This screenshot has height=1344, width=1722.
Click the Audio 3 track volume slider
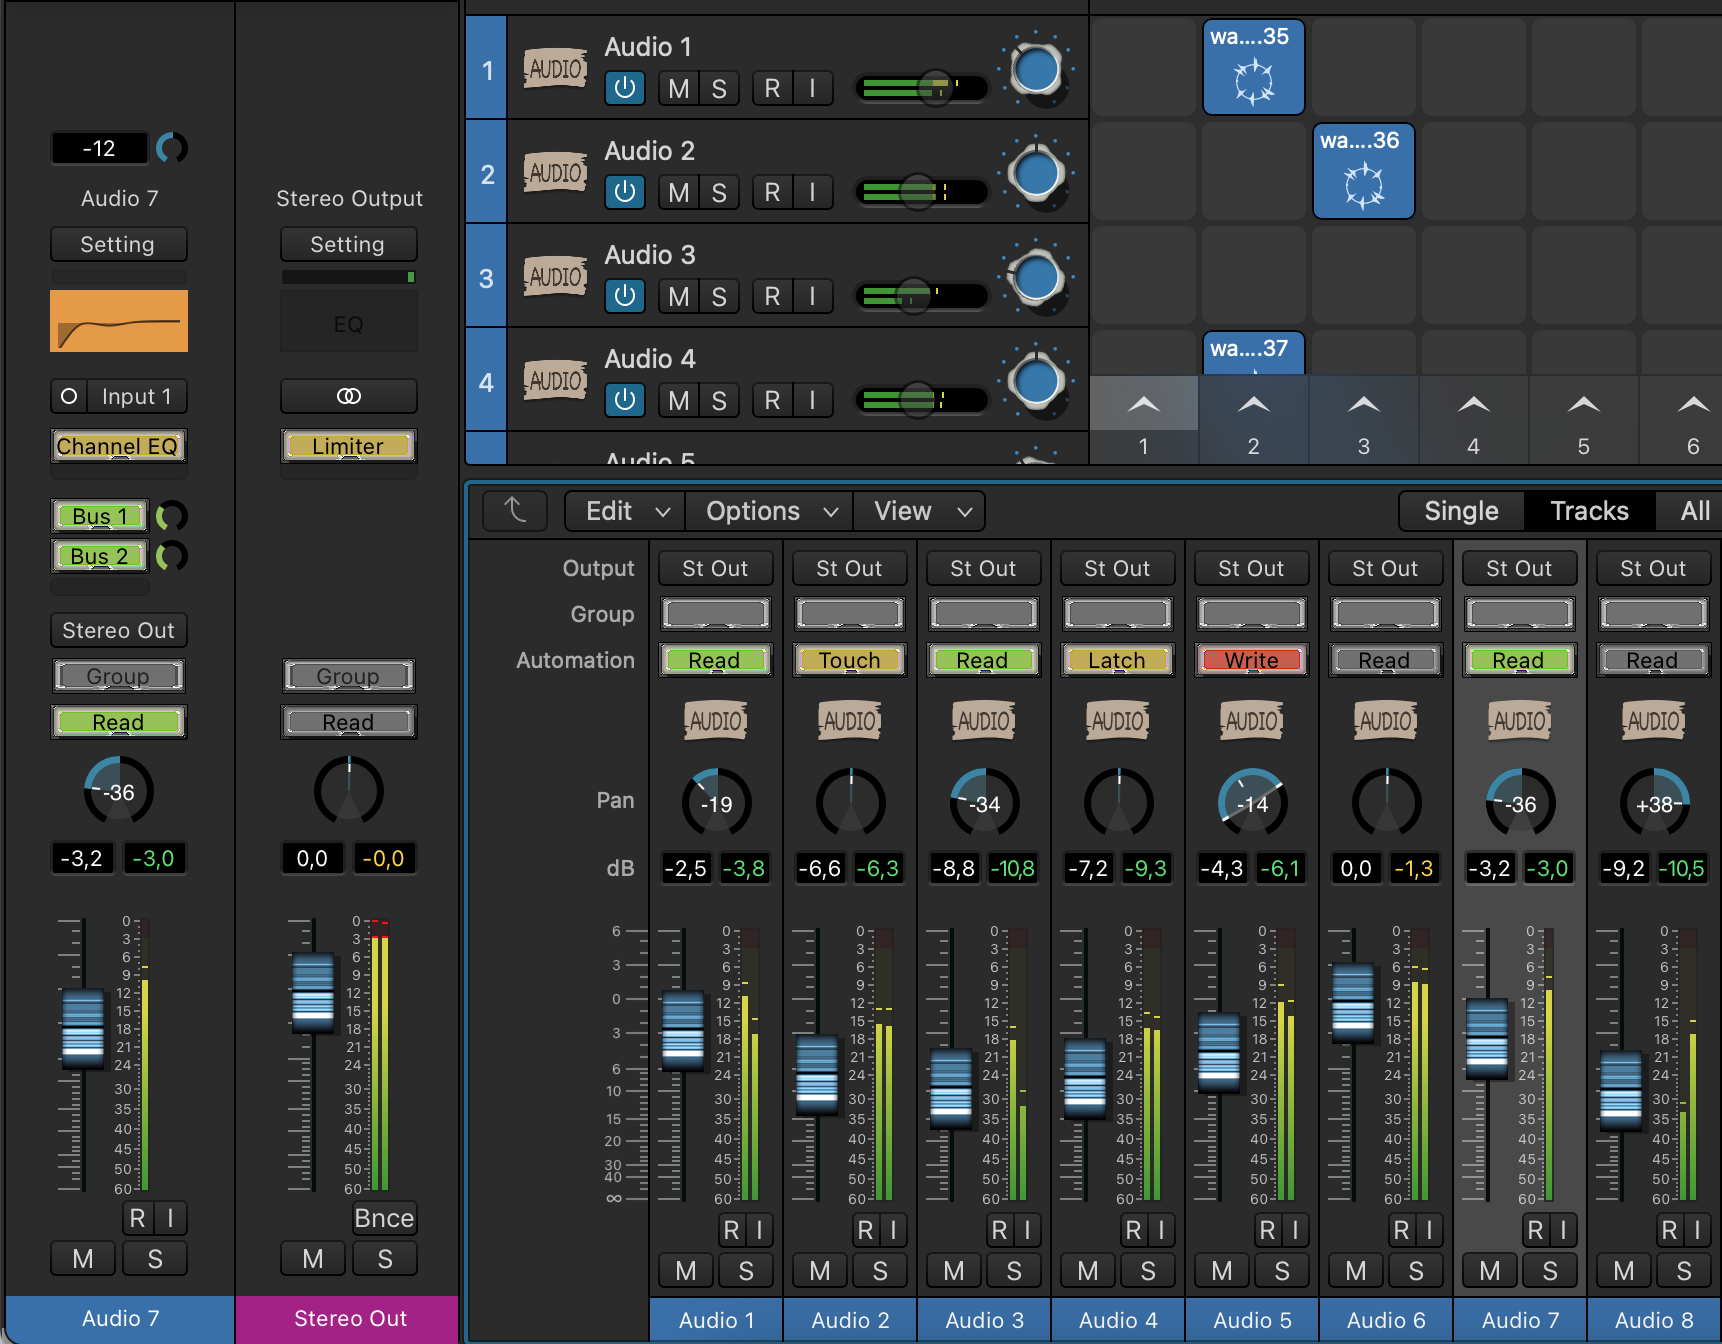pos(921,296)
